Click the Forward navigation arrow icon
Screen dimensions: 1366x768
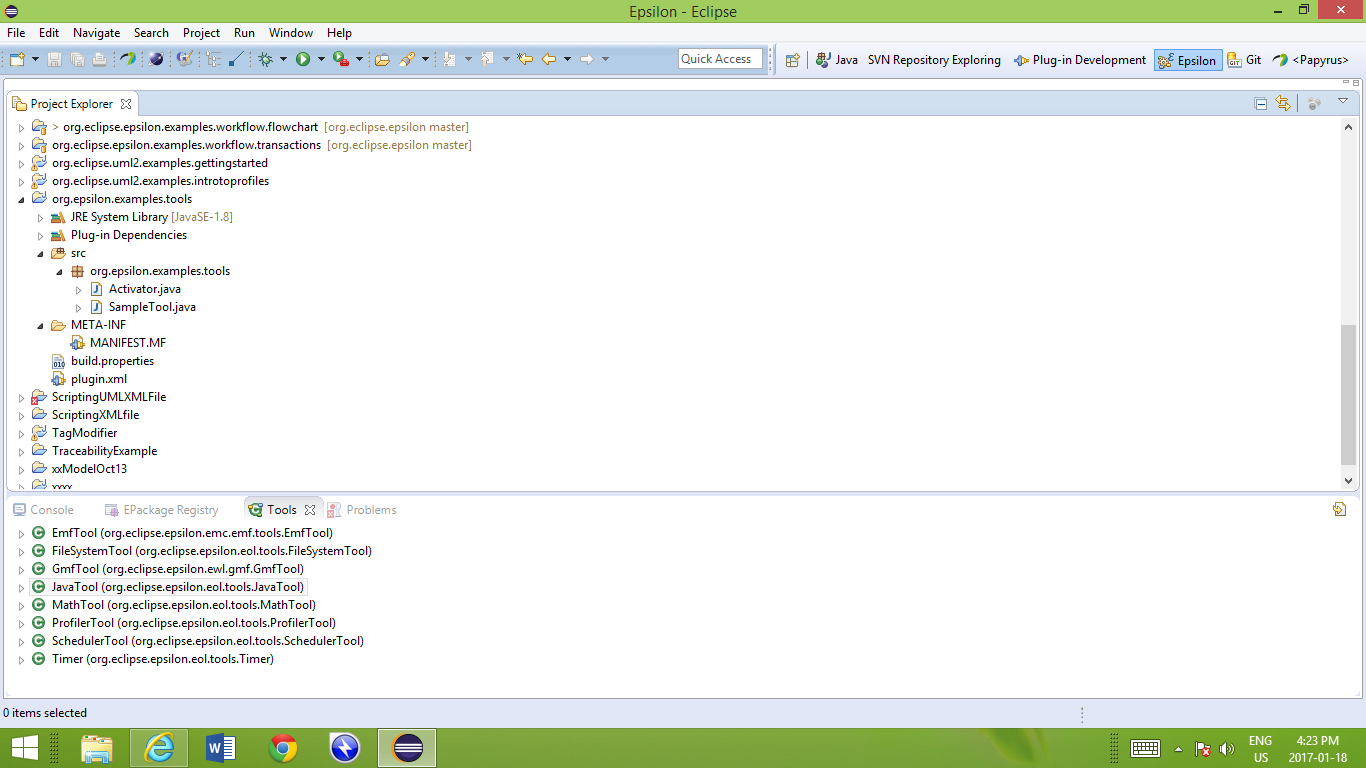pyautogui.click(x=587, y=60)
